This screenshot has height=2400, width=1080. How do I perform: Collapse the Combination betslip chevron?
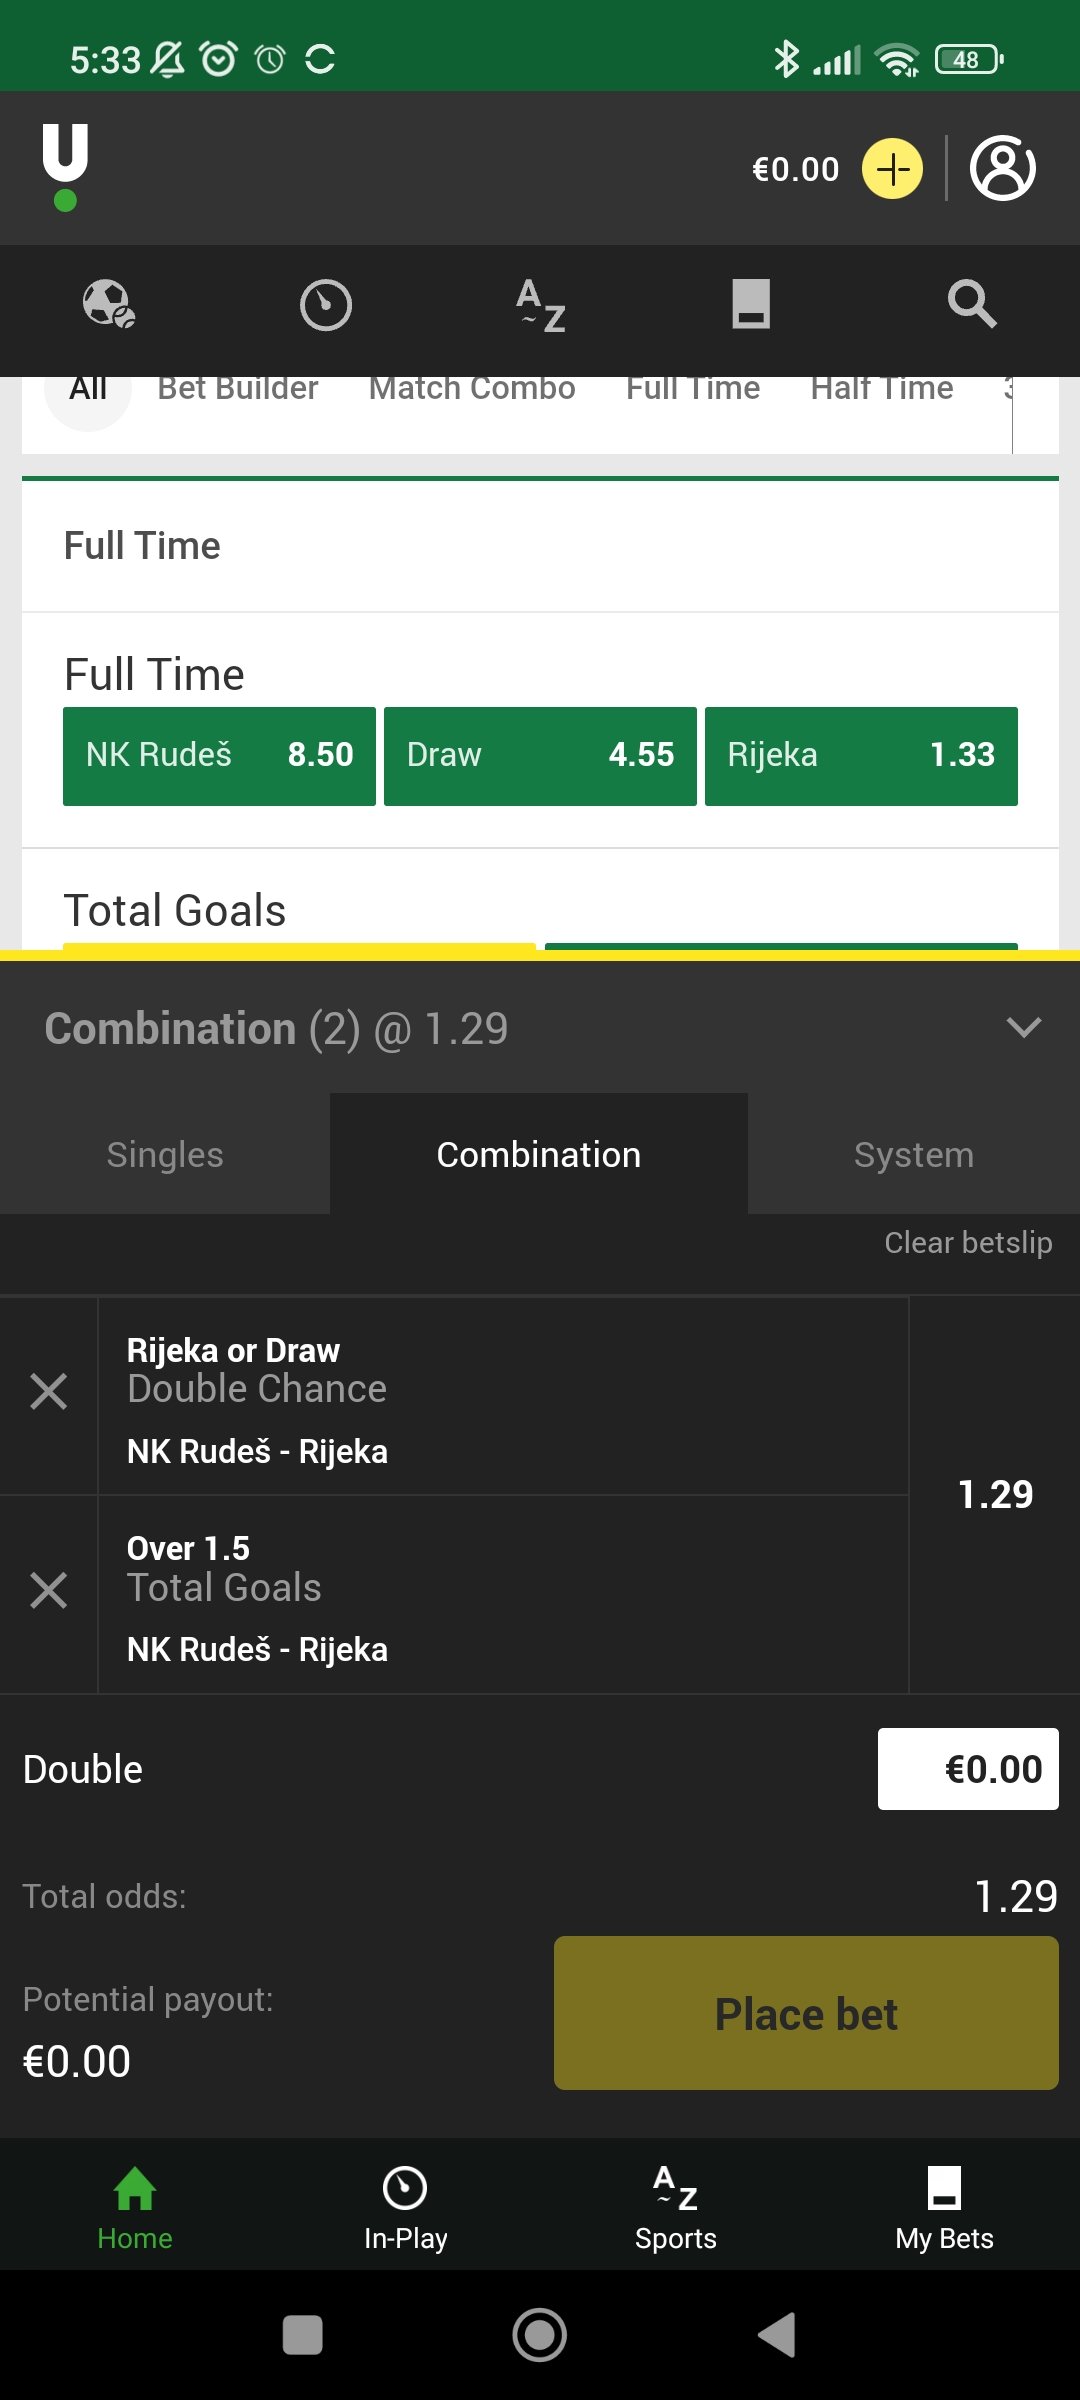(1023, 1028)
